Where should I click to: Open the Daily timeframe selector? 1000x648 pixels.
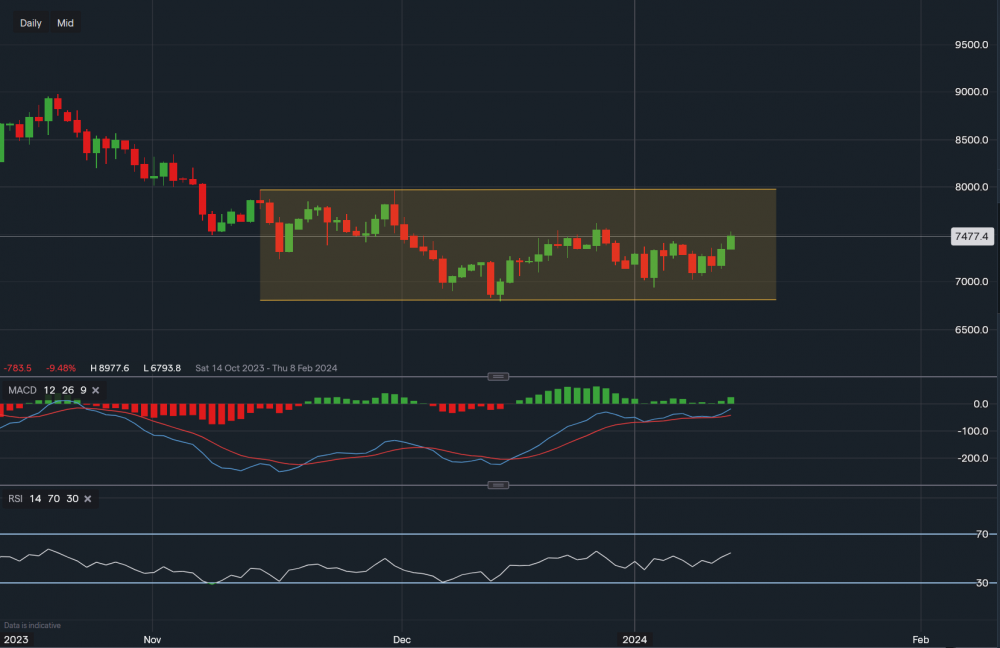click(31, 23)
